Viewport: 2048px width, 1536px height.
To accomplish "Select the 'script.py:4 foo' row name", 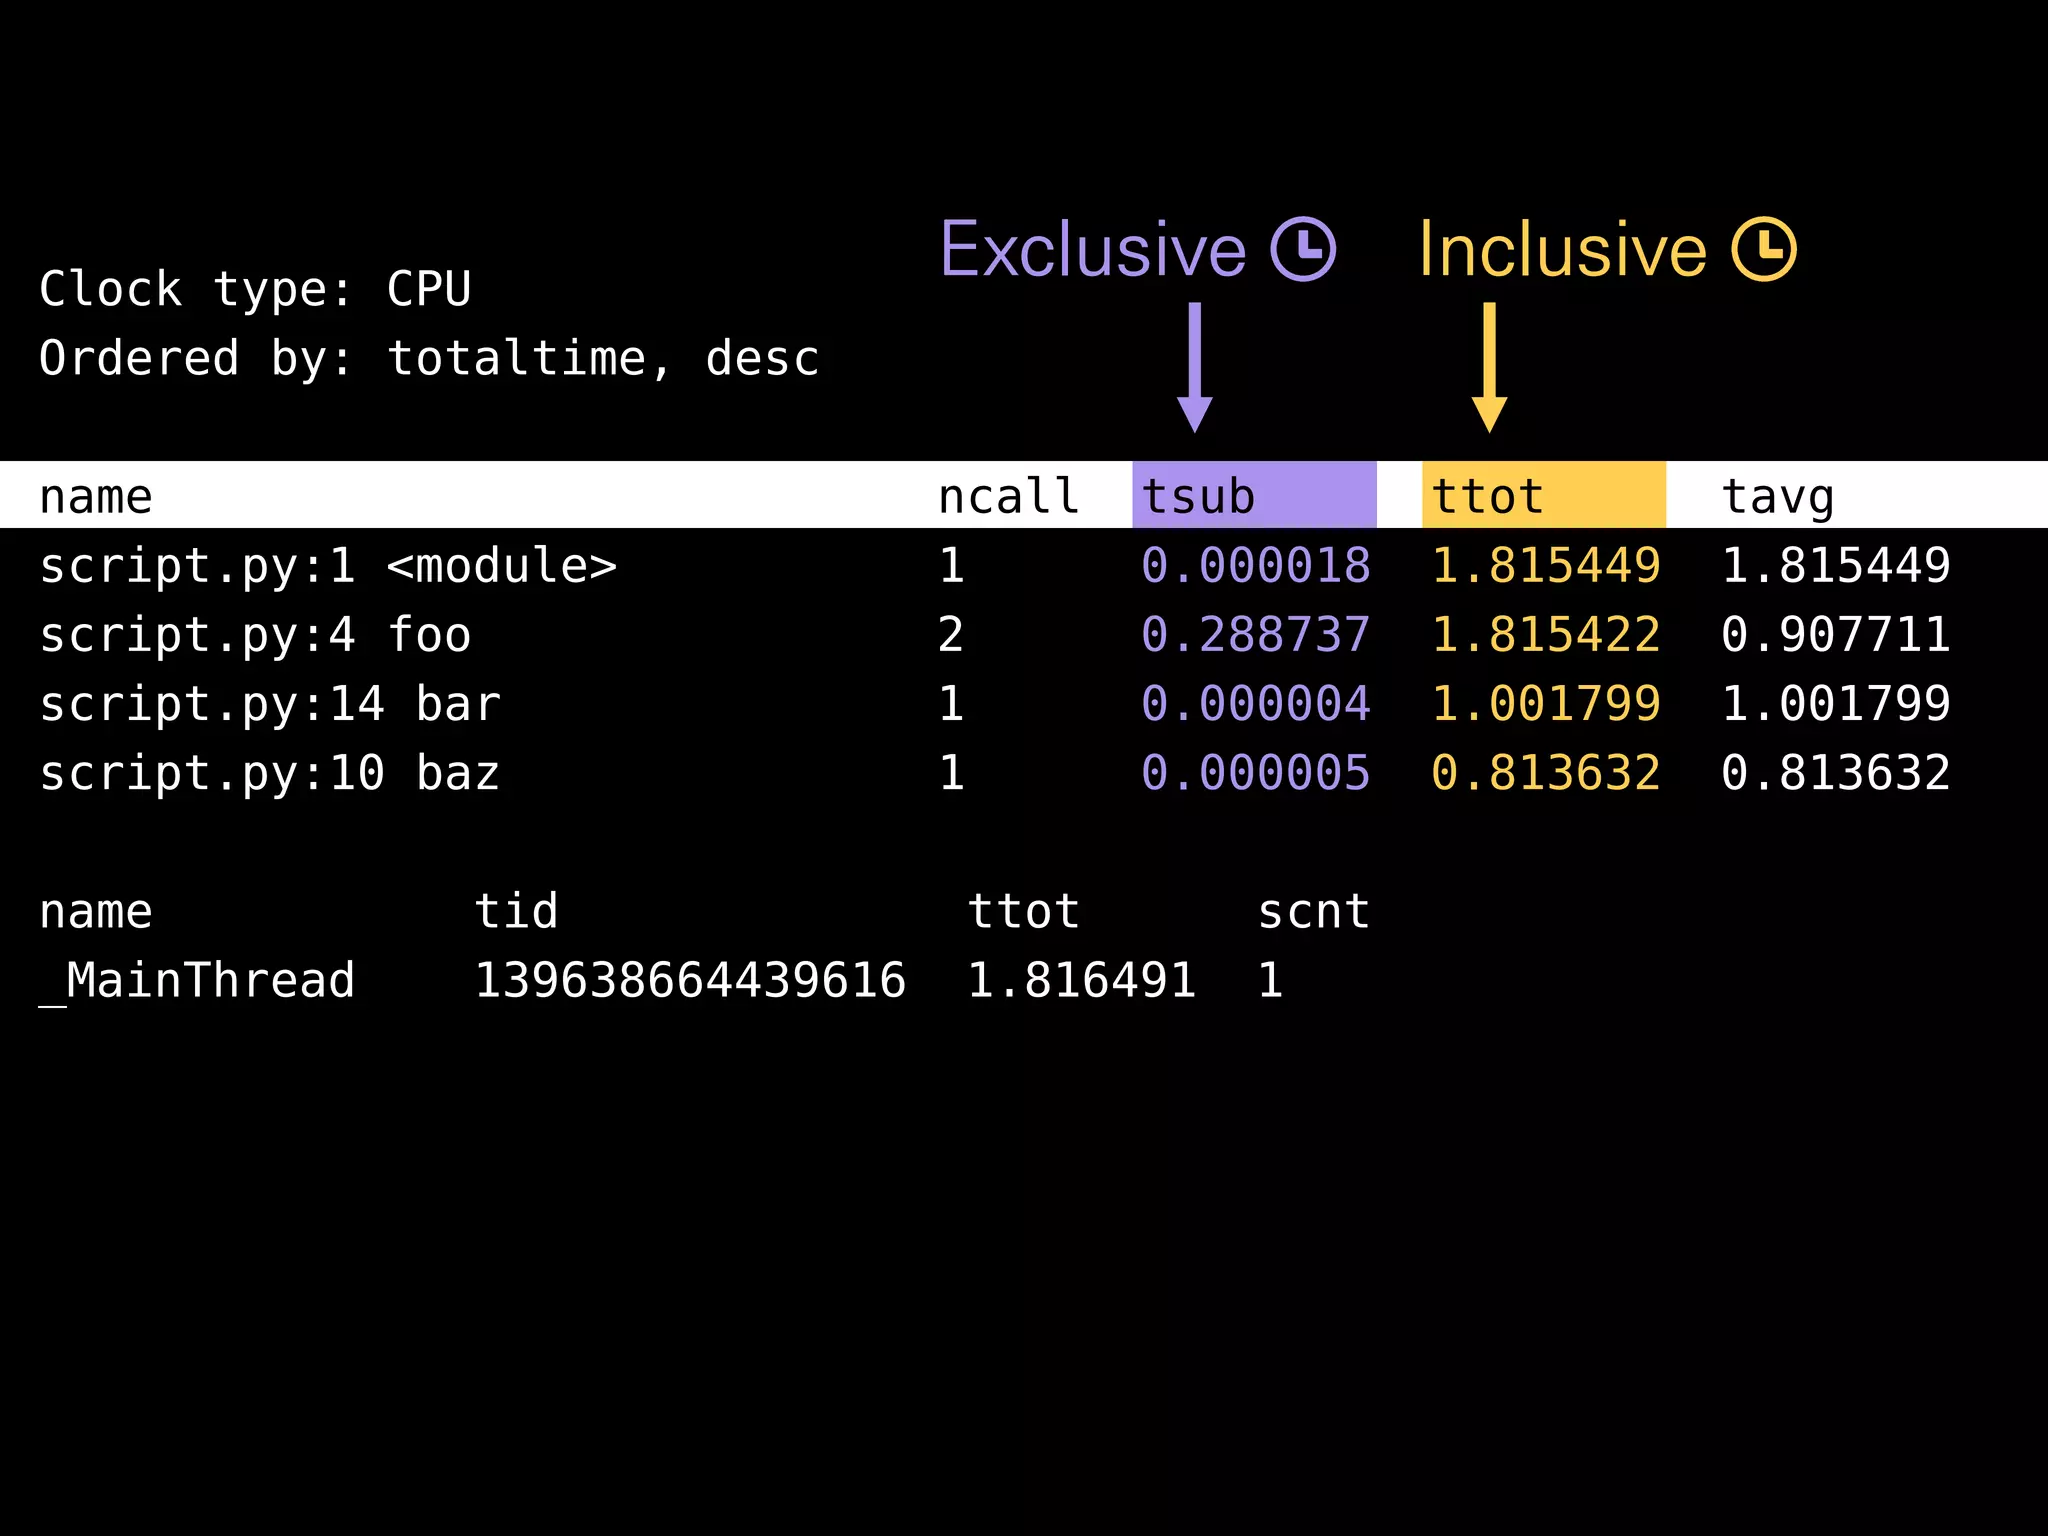I will point(255,636).
